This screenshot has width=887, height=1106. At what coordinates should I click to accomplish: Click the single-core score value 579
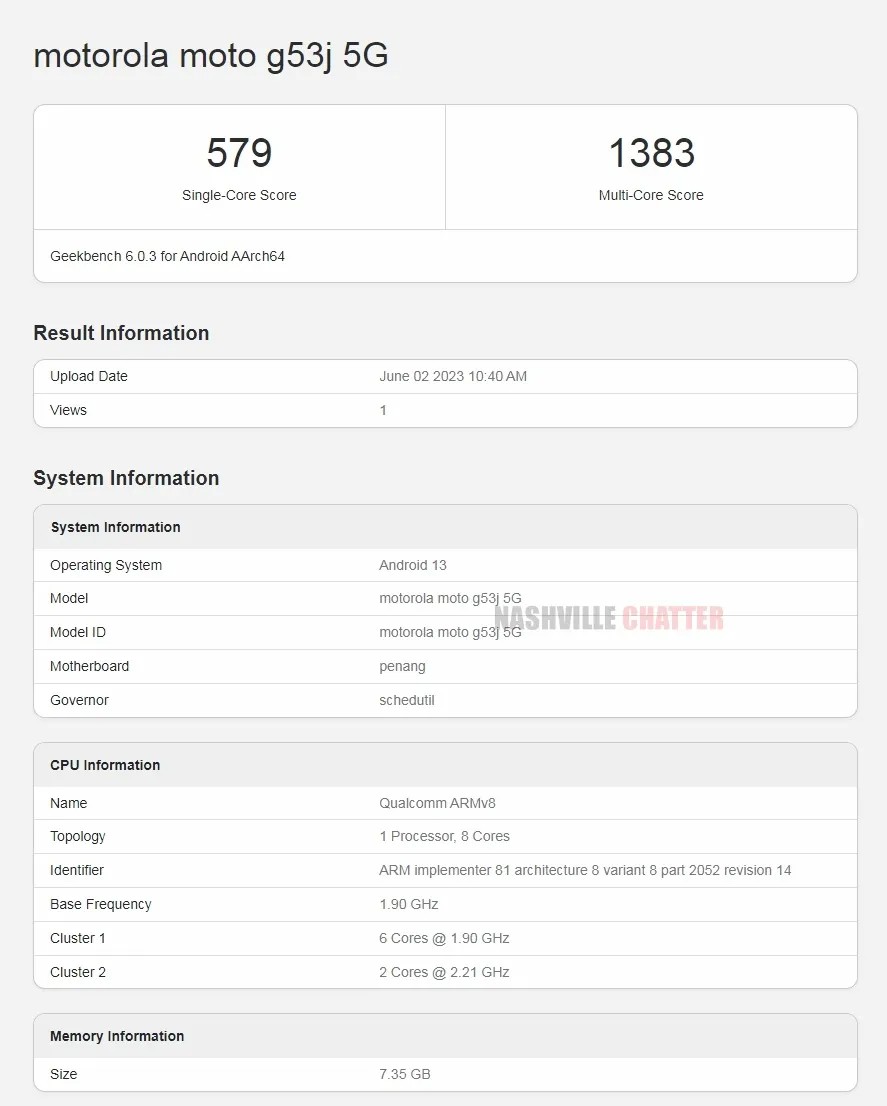click(239, 153)
